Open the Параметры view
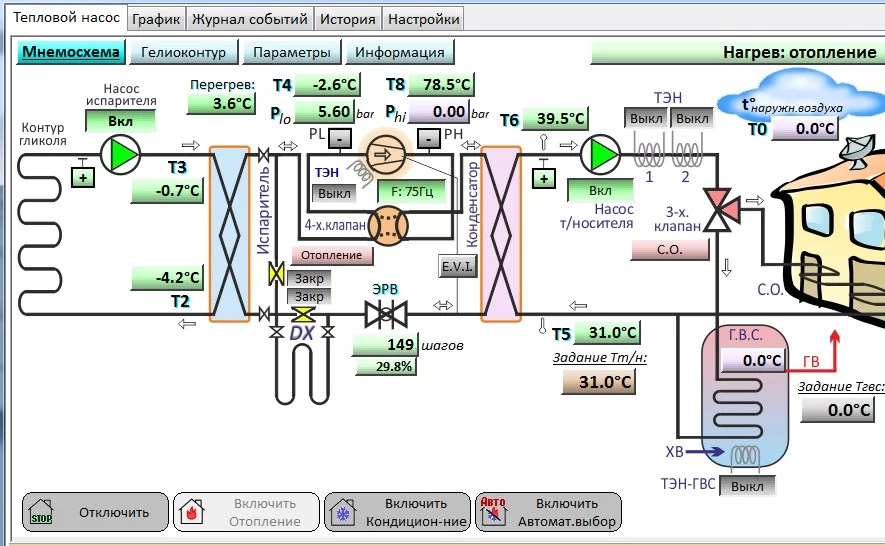Screen dimensions: 885x546 [x=291, y=53]
